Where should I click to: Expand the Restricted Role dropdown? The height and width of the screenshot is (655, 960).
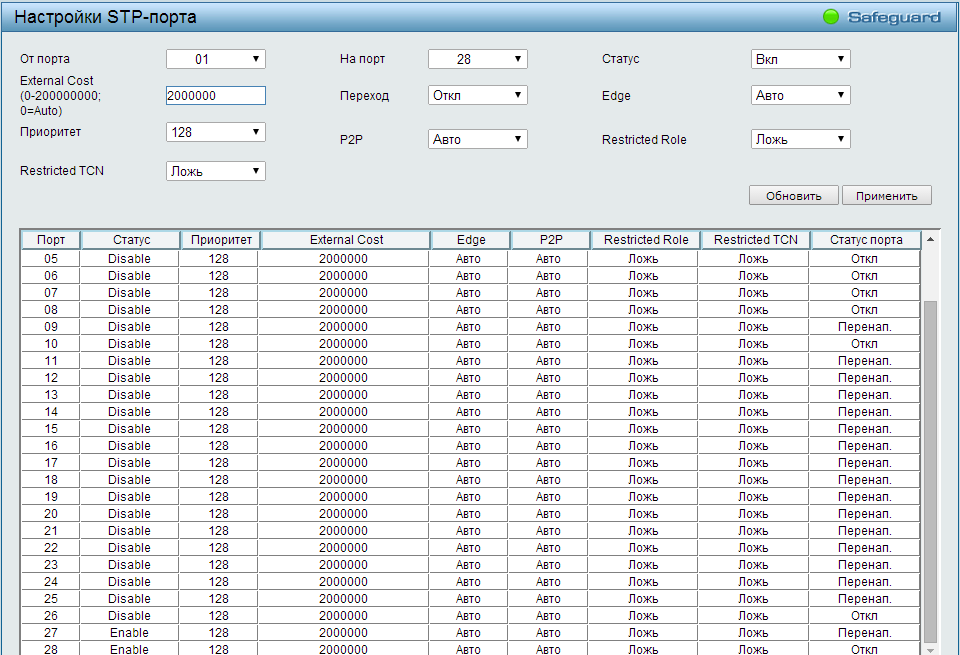800,139
